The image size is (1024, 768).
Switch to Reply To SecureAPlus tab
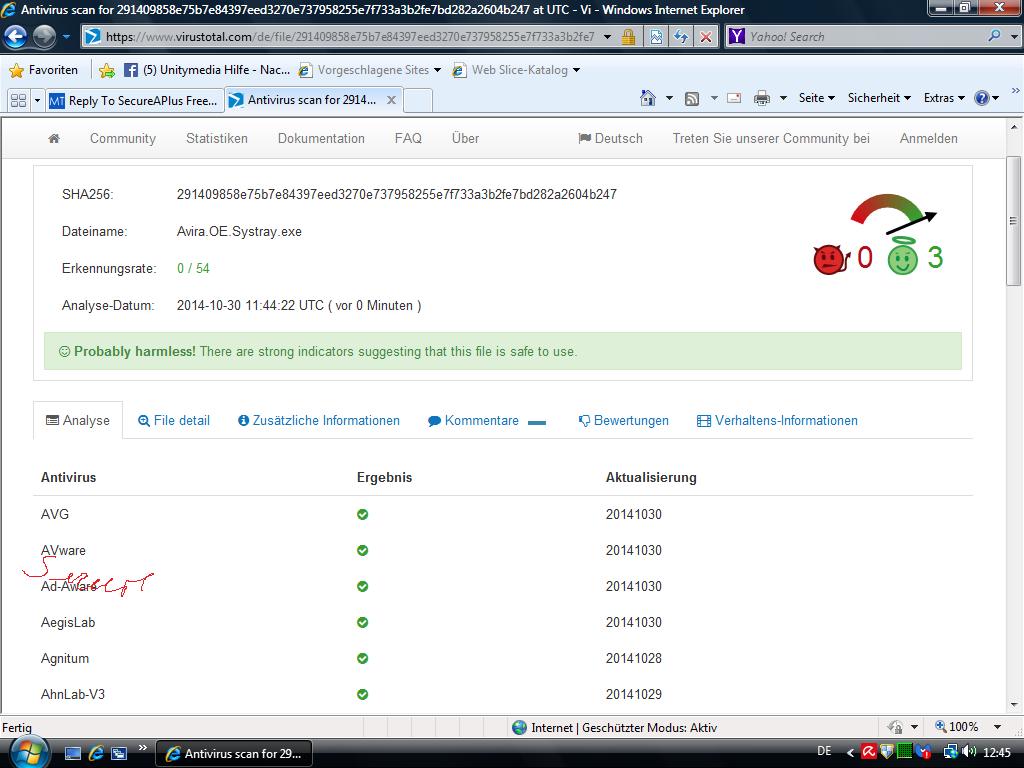(x=135, y=100)
